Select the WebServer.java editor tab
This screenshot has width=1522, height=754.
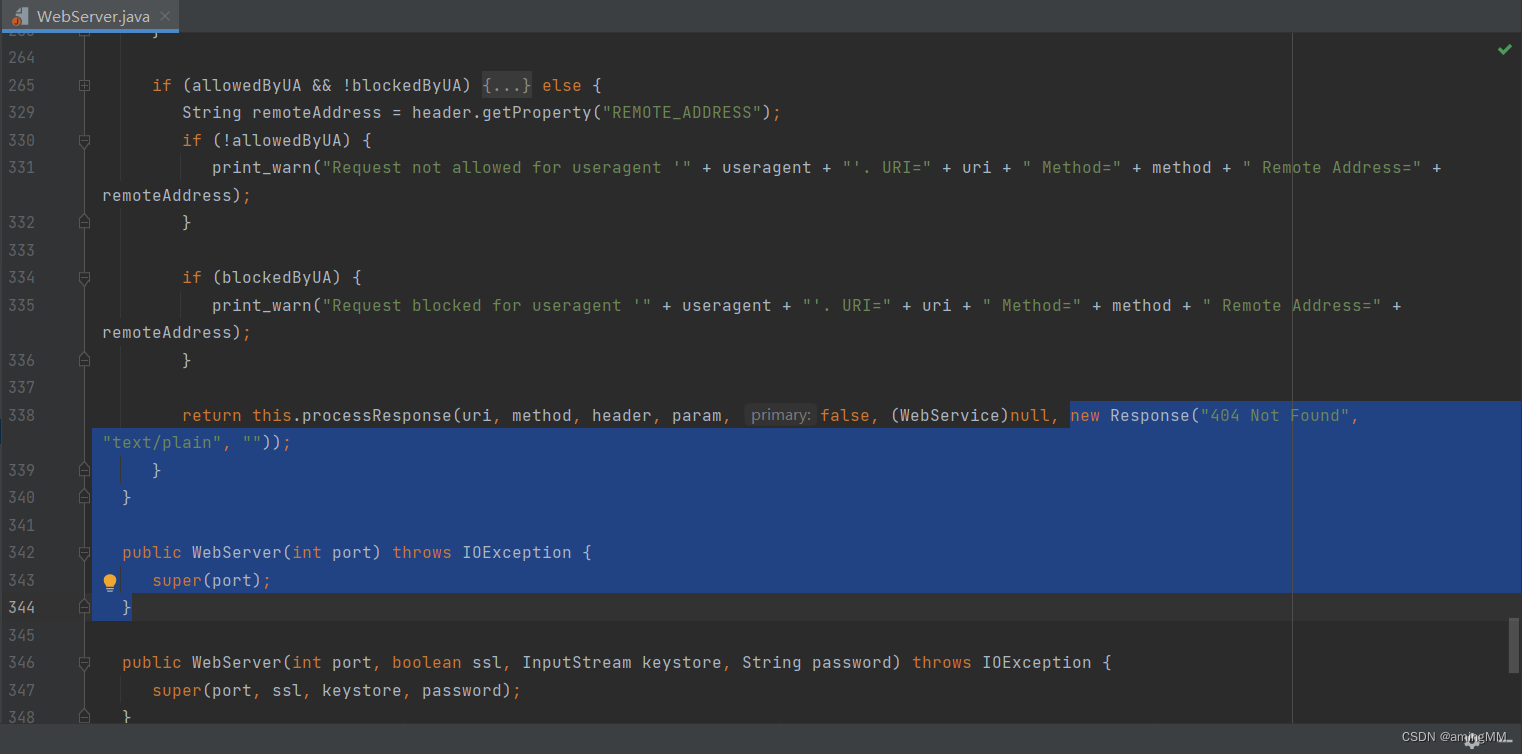(90, 16)
